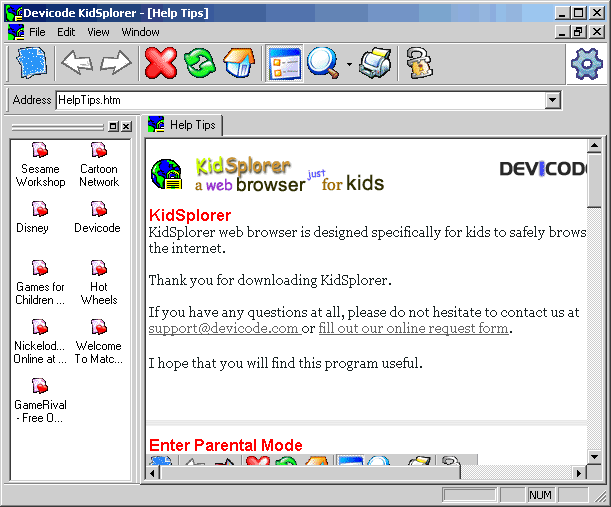611x507 pixels.
Task: Click the red KidSplorer heading
Action: [x=190, y=216]
